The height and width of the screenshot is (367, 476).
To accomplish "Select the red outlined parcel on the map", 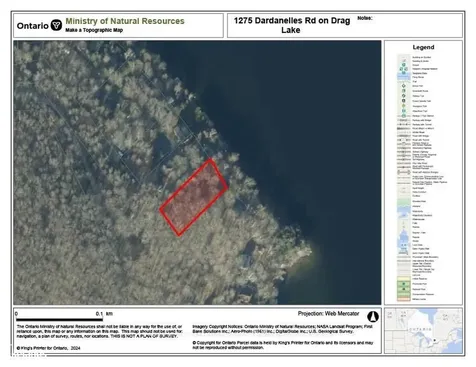I will coord(194,197).
